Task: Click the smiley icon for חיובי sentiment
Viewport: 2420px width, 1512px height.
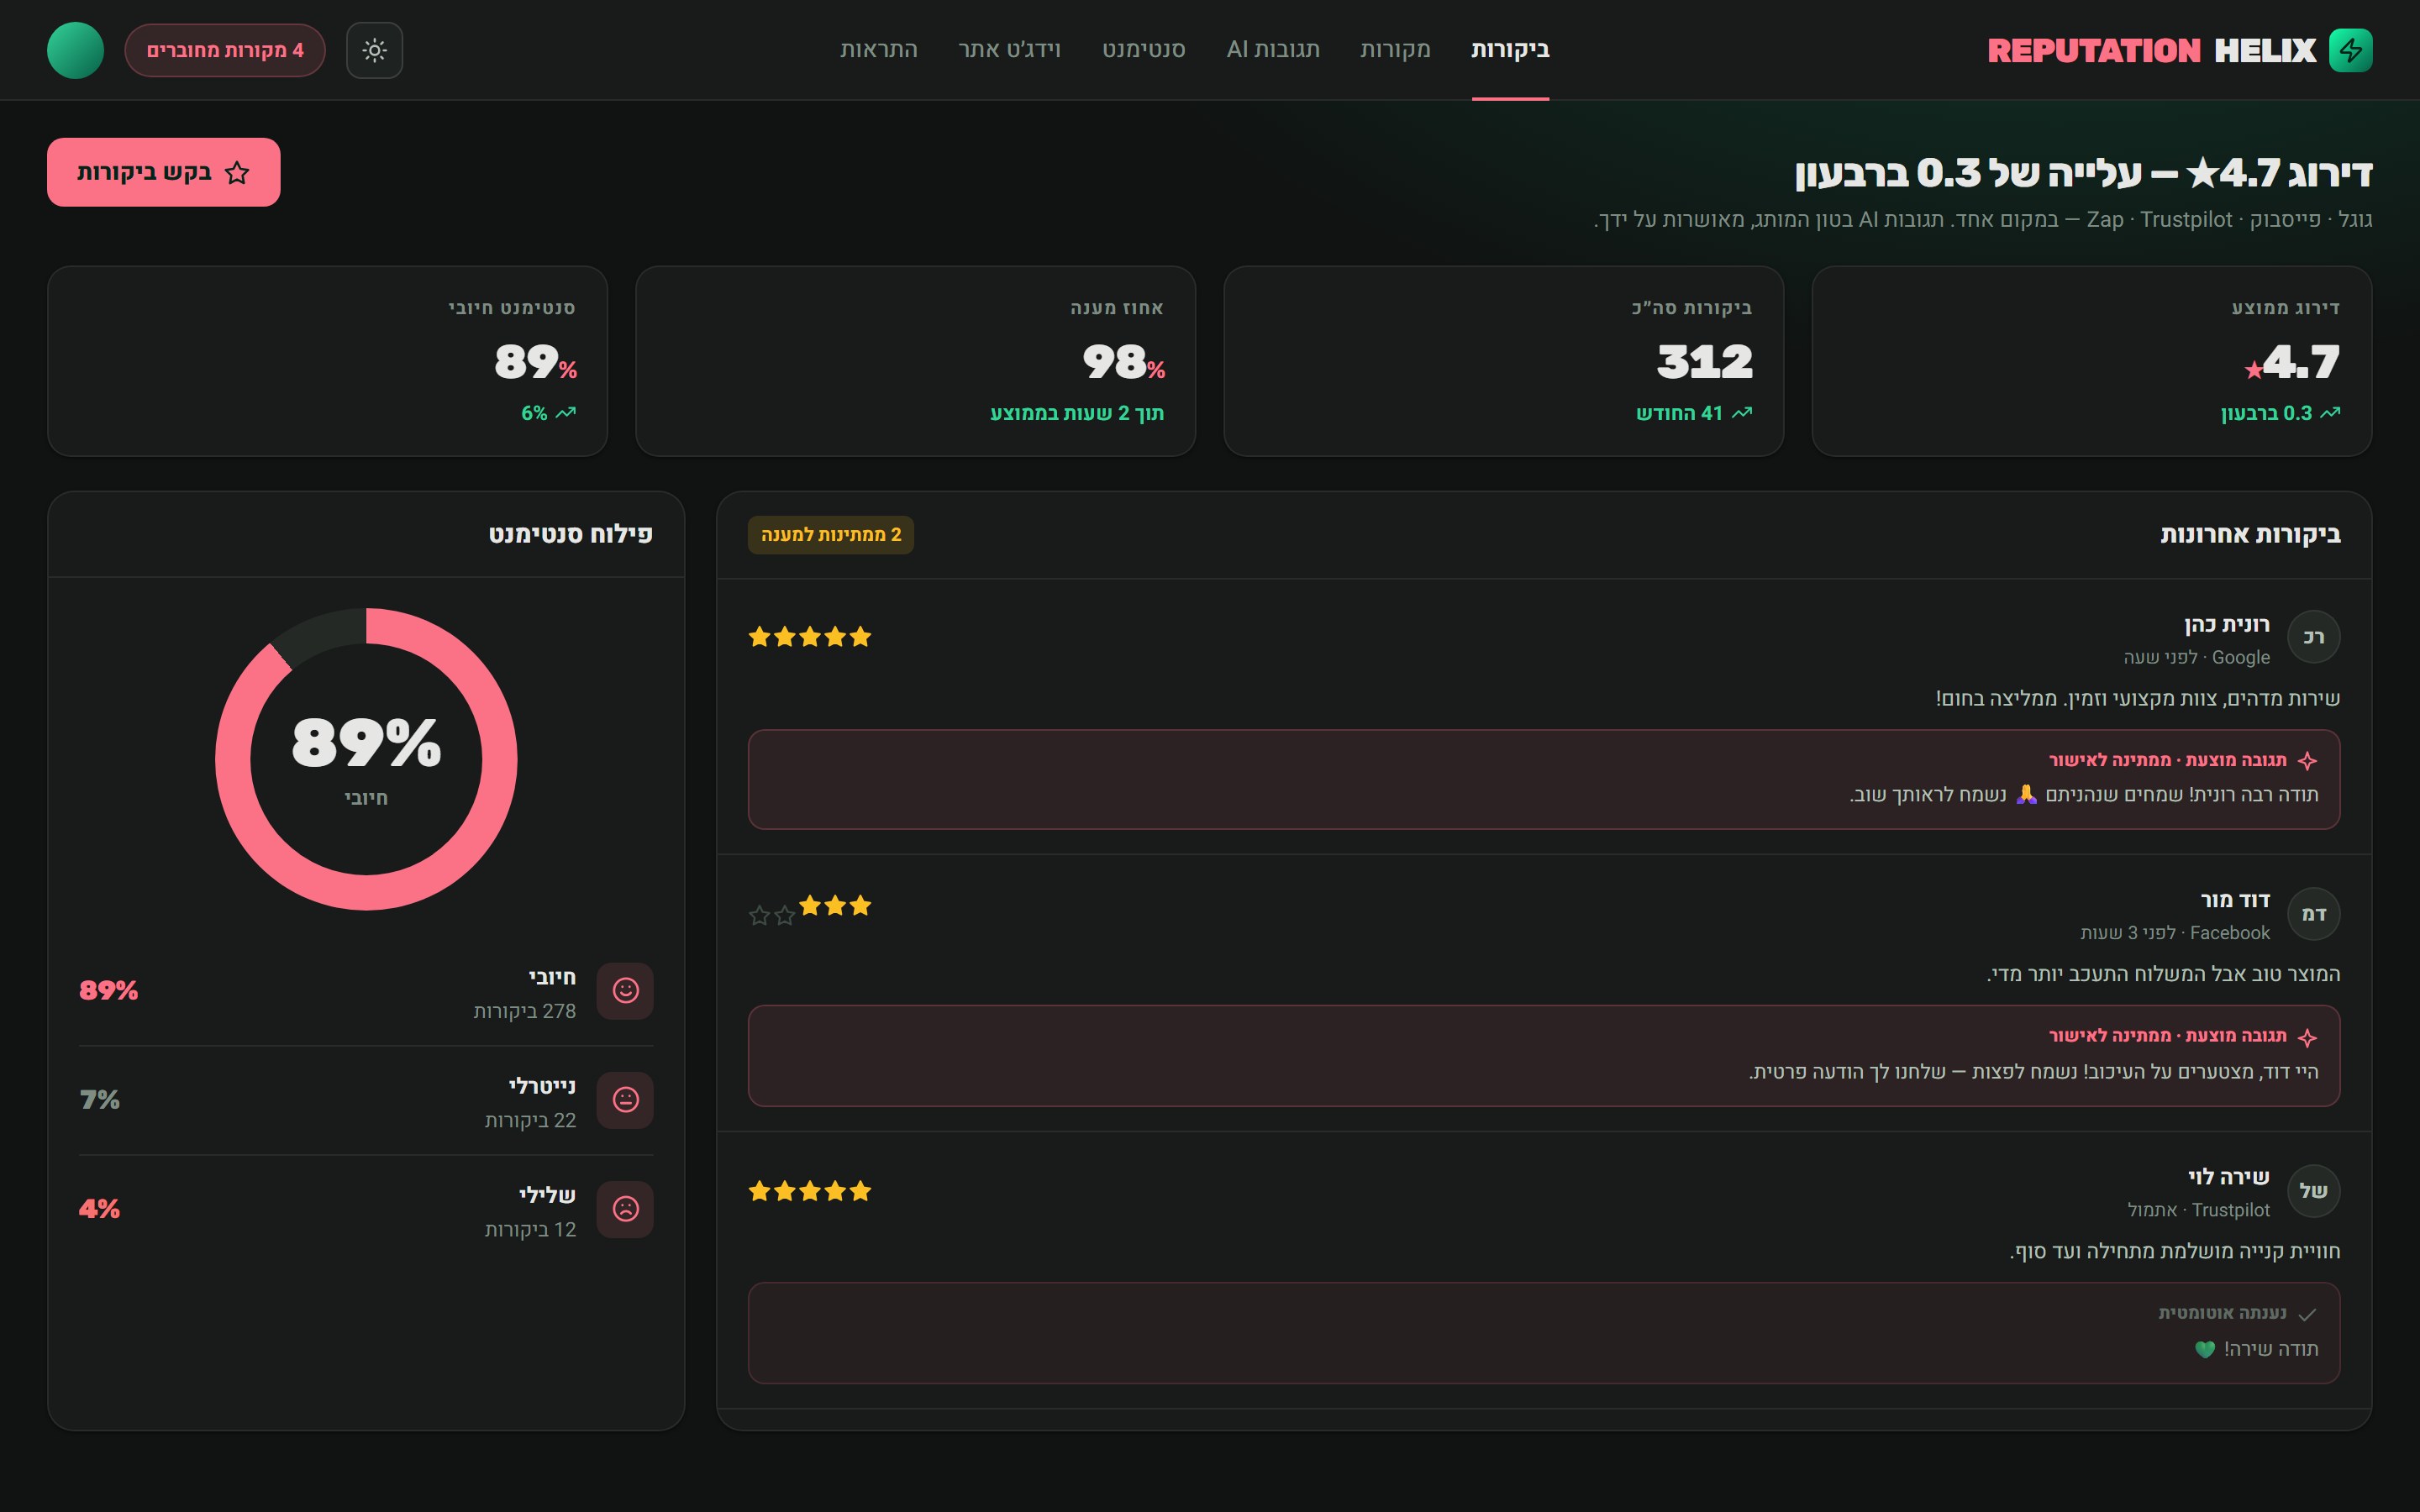Action: click(625, 991)
